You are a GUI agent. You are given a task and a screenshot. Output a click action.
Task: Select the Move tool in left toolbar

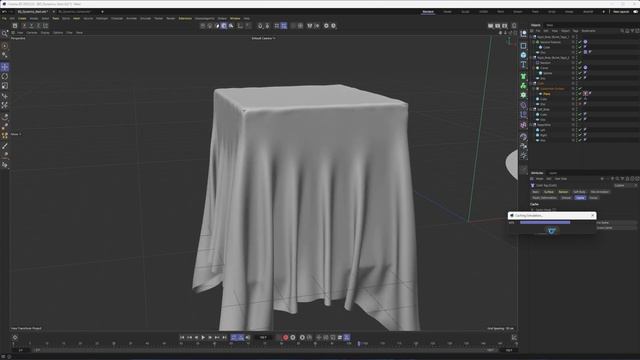[x=5, y=67]
